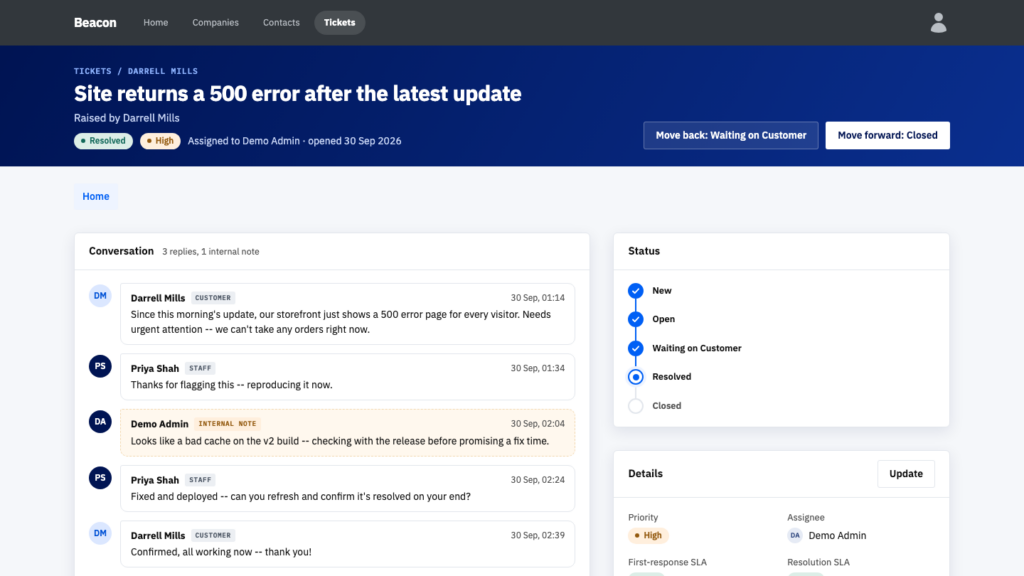The height and width of the screenshot is (576, 1024).
Task: Click Move back: Waiting on Customer
Action: pyautogui.click(x=731, y=135)
